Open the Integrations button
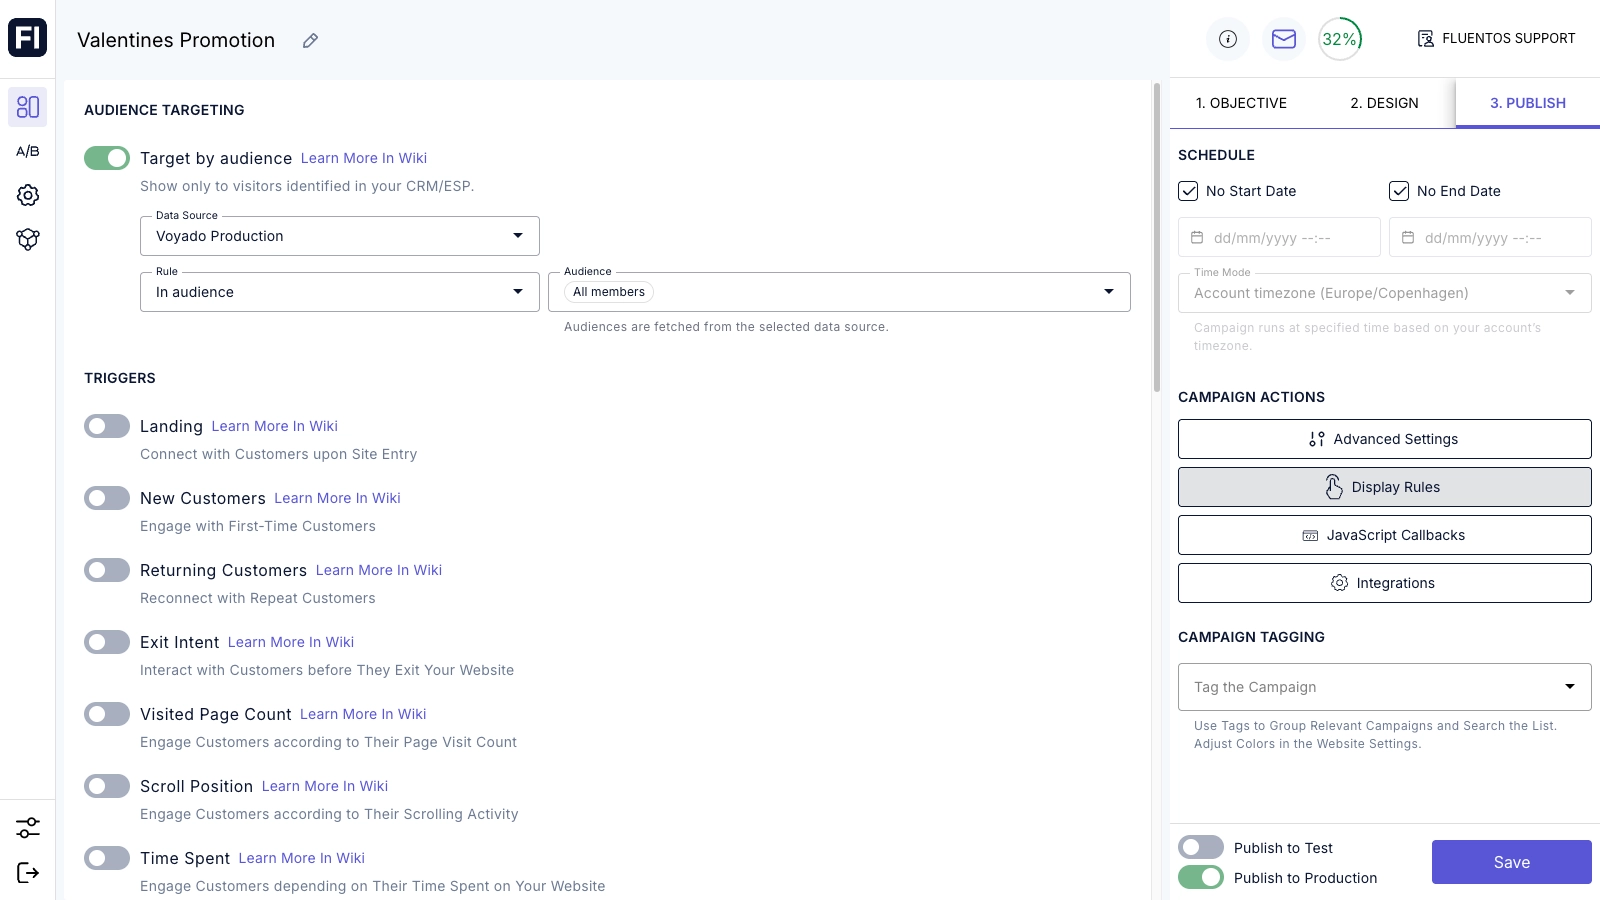Screen dimensions: 1600x900 (x=1385, y=583)
